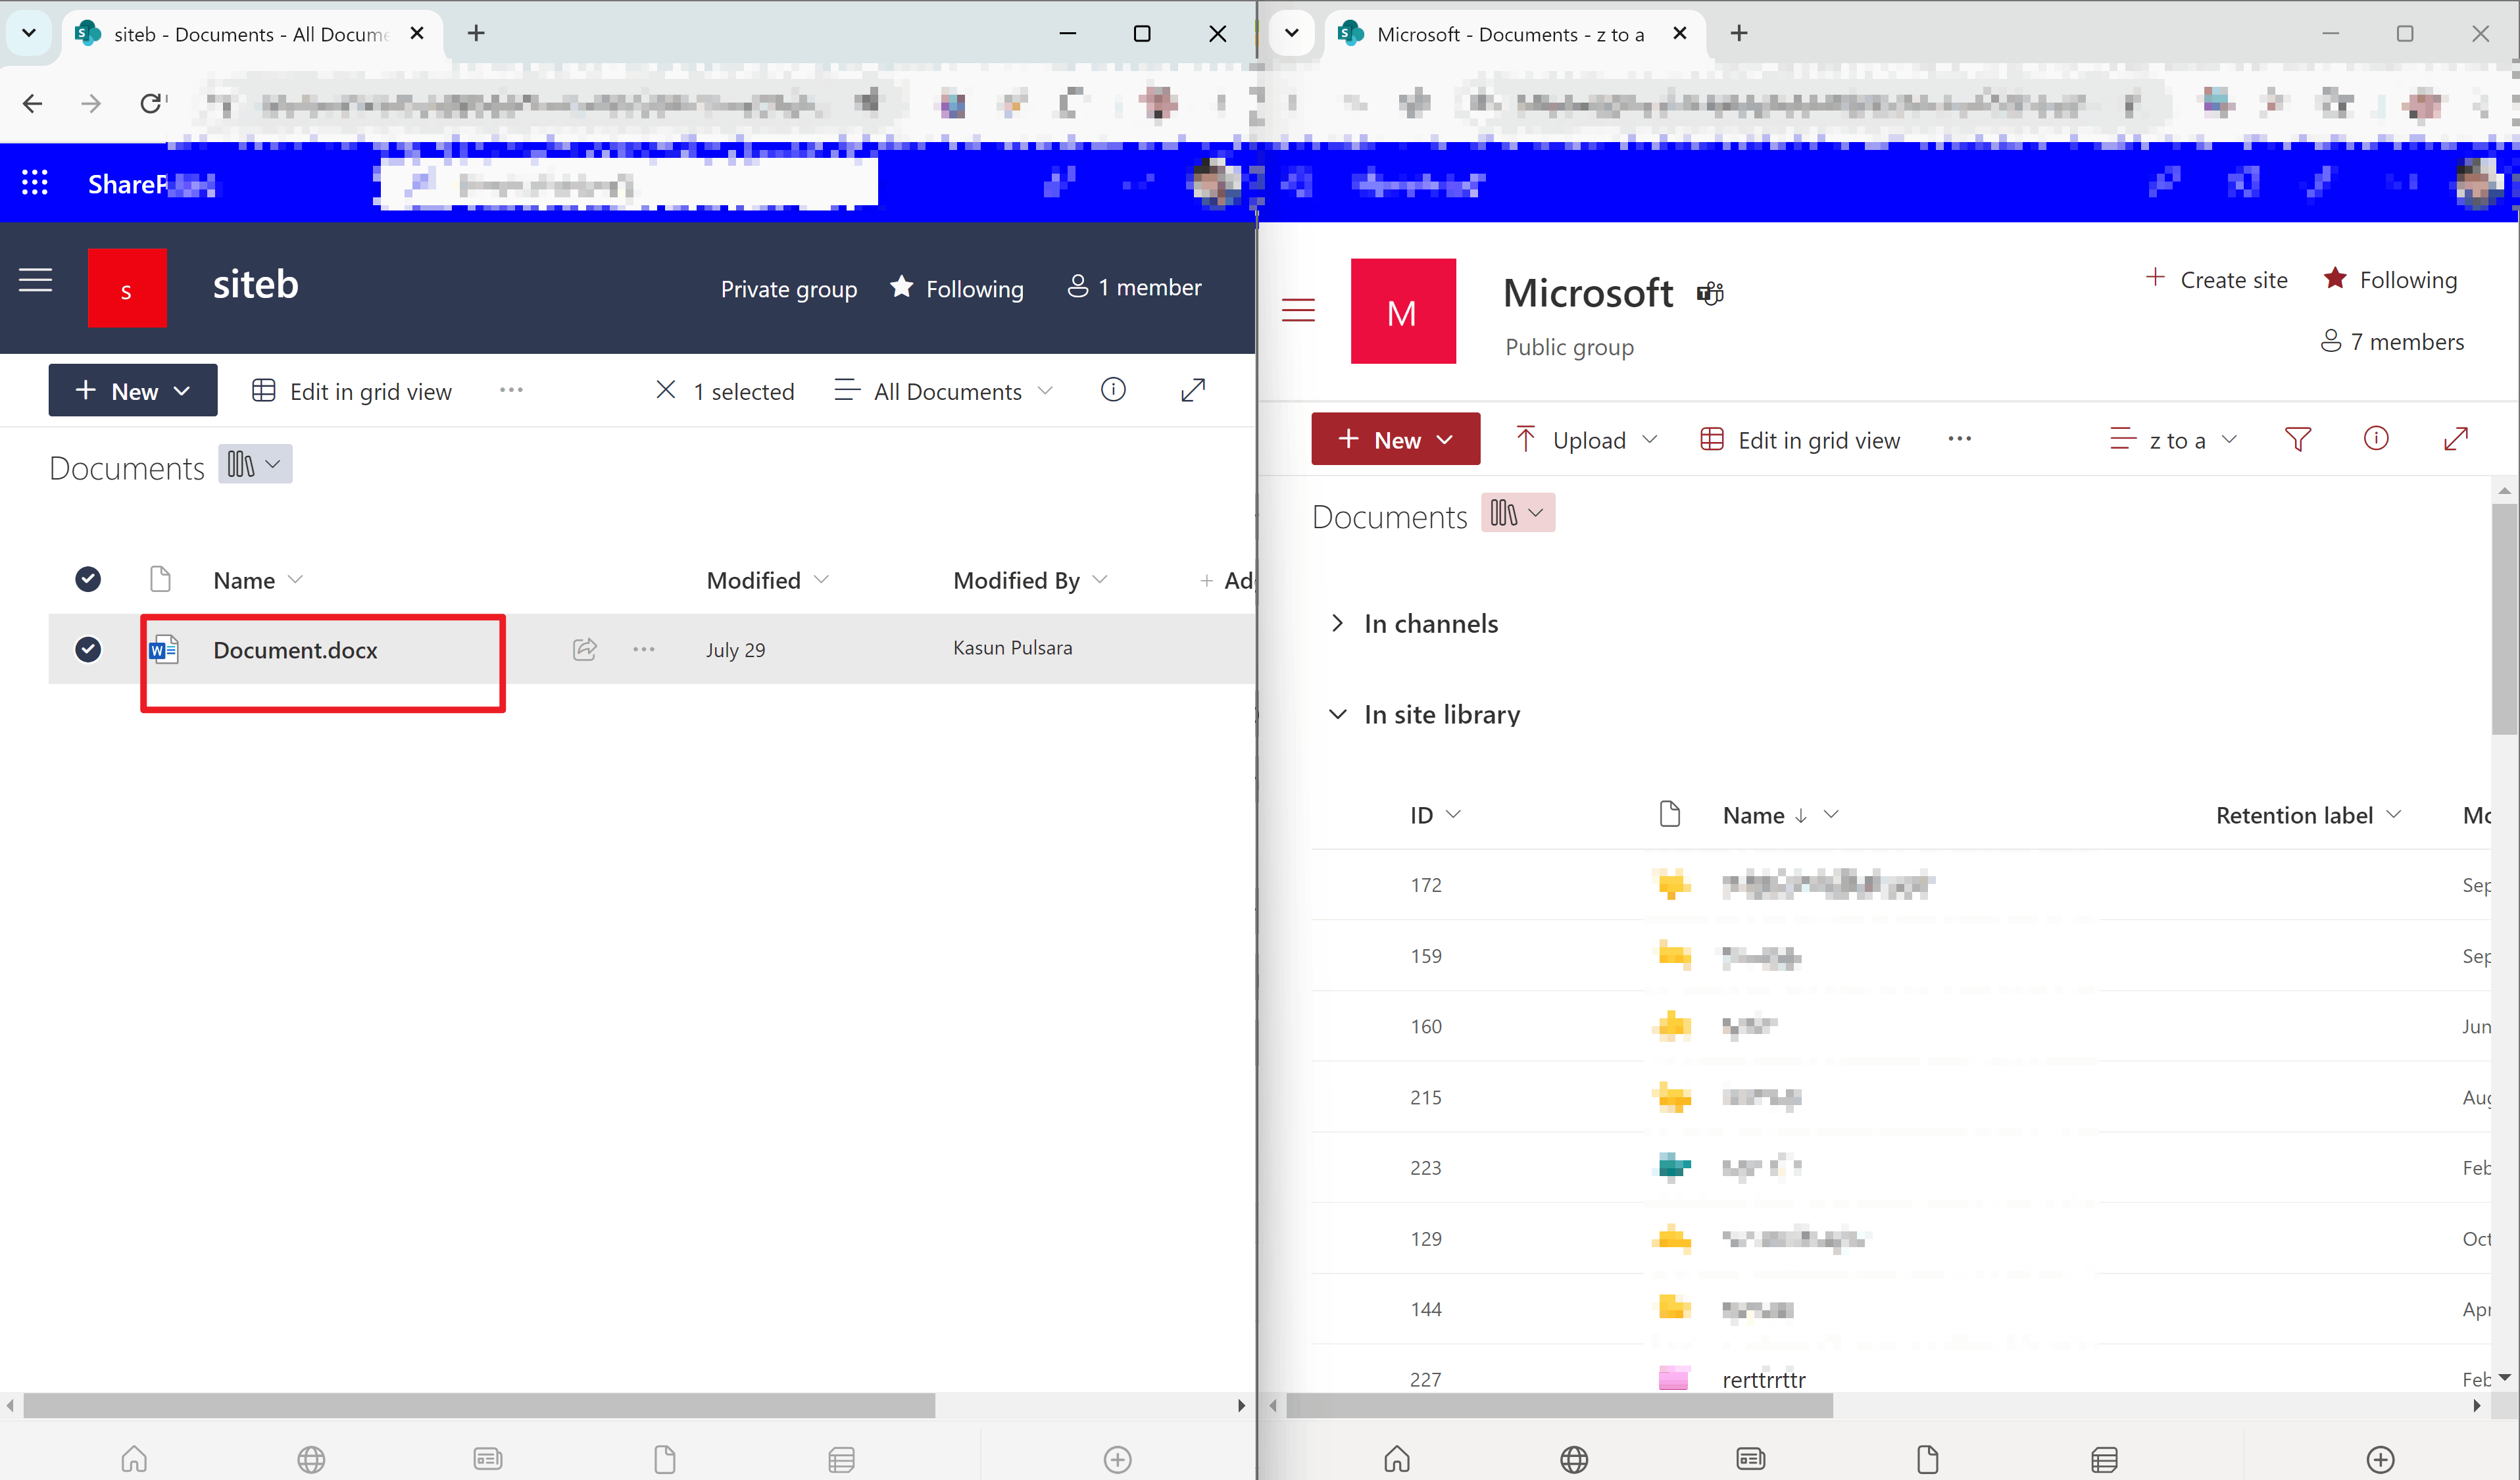The width and height of the screenshot is (2520, 1480).
Task: Toggle Following on the Microsoft site
Action: (2391, 279)
